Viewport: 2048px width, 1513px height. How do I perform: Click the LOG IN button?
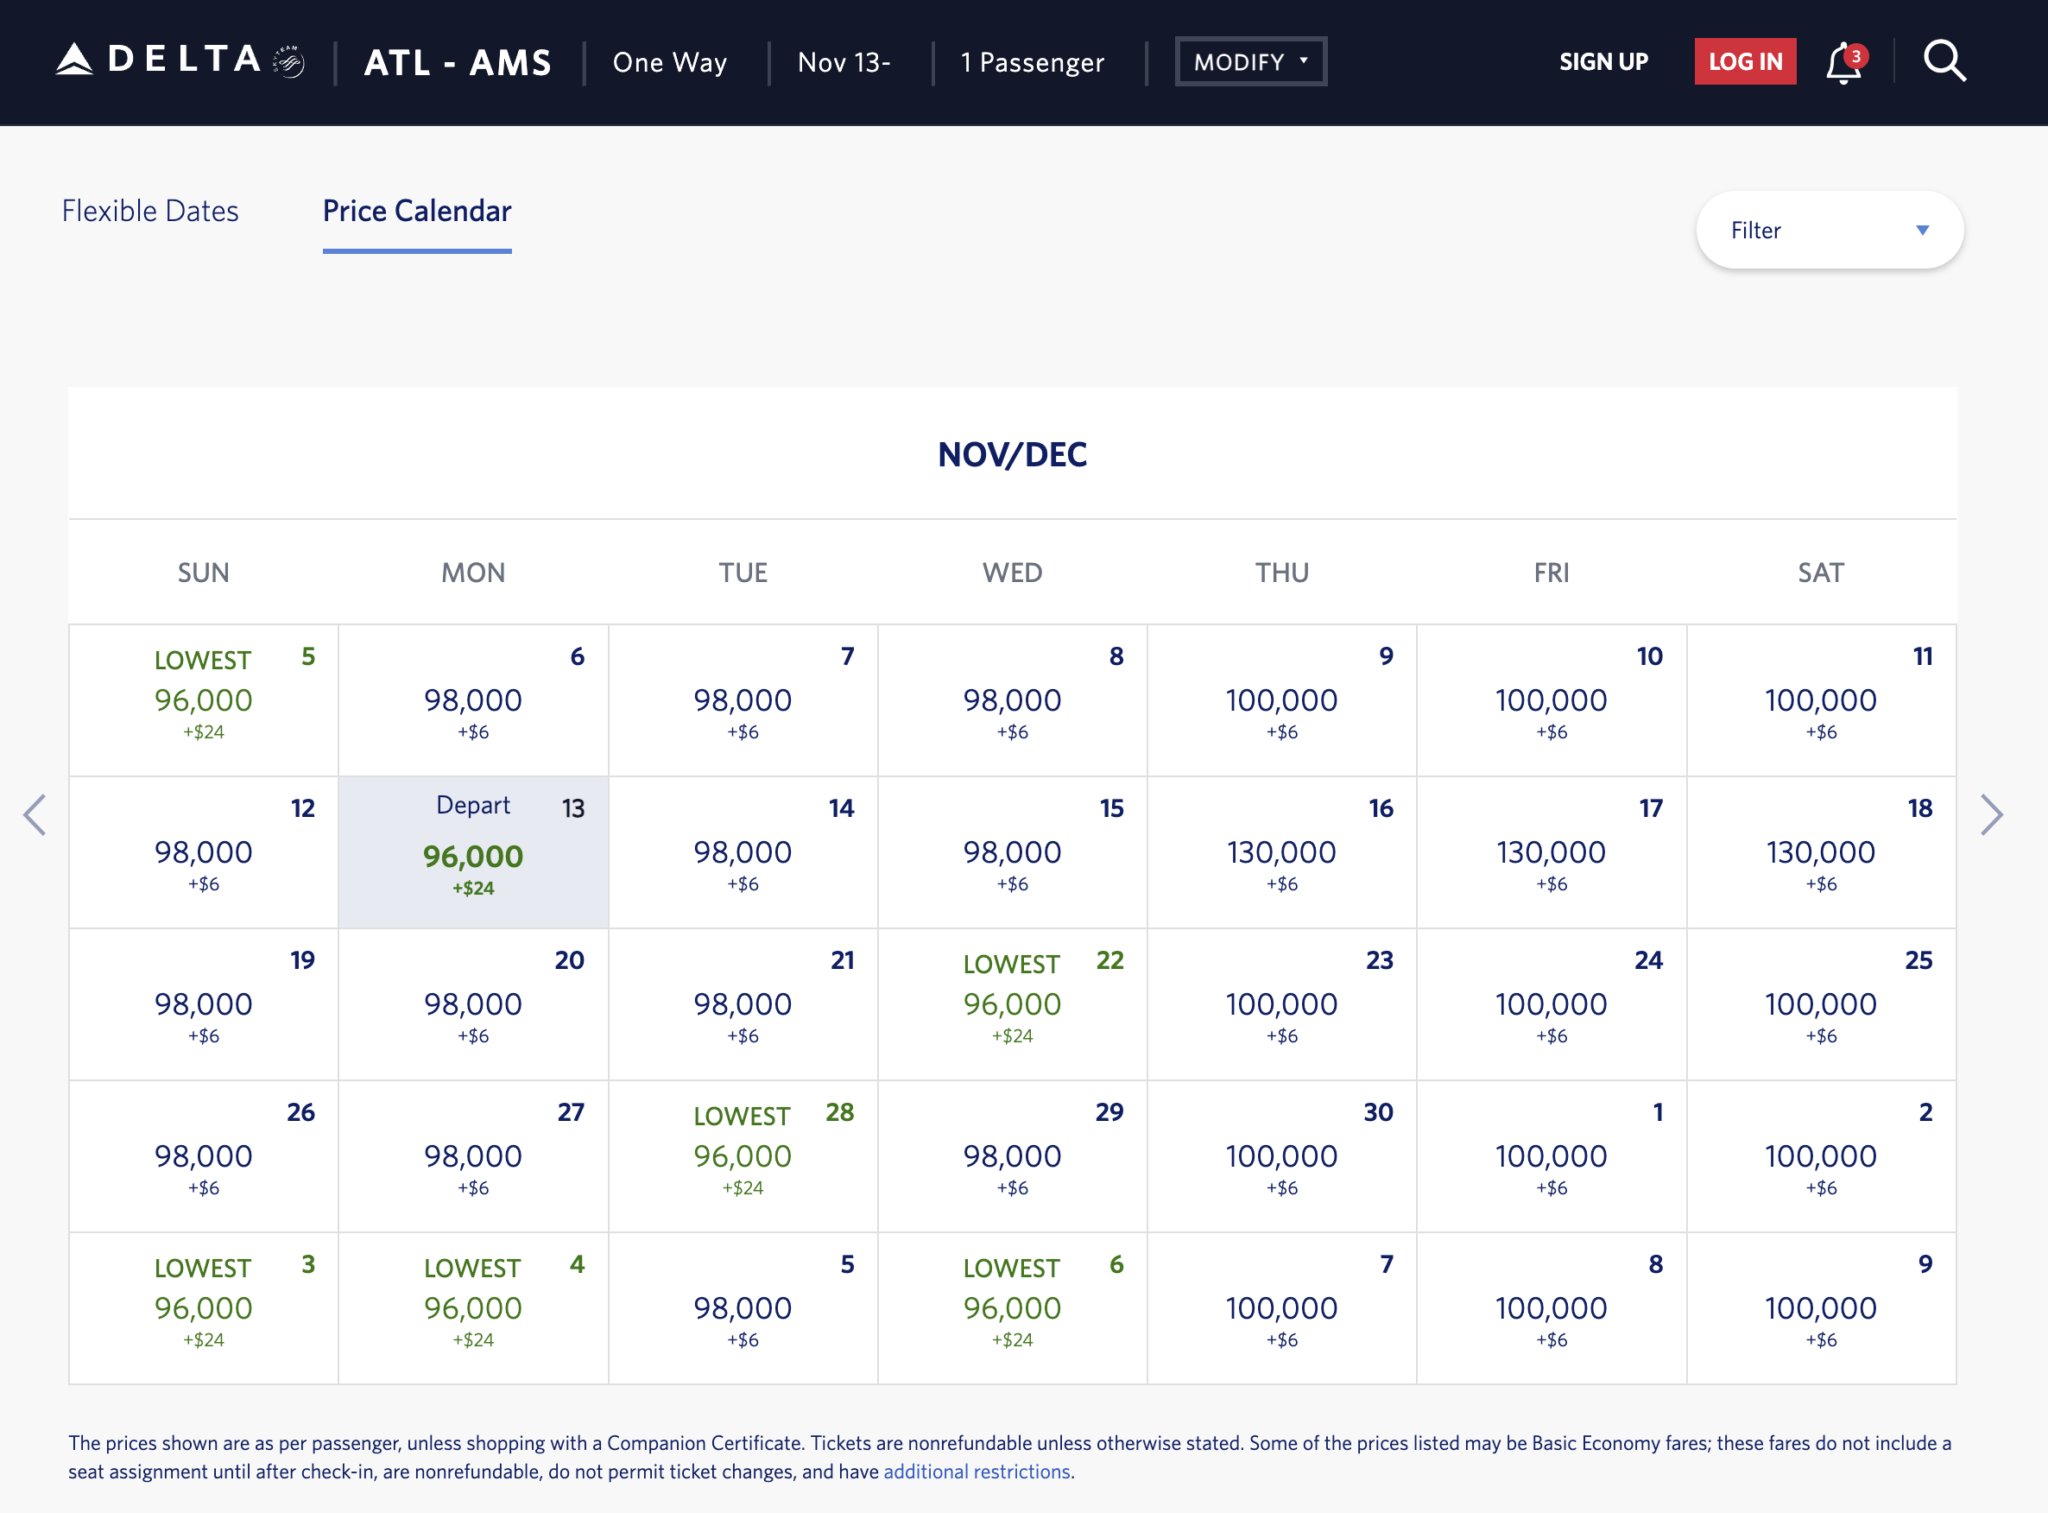coord(1744,61)
